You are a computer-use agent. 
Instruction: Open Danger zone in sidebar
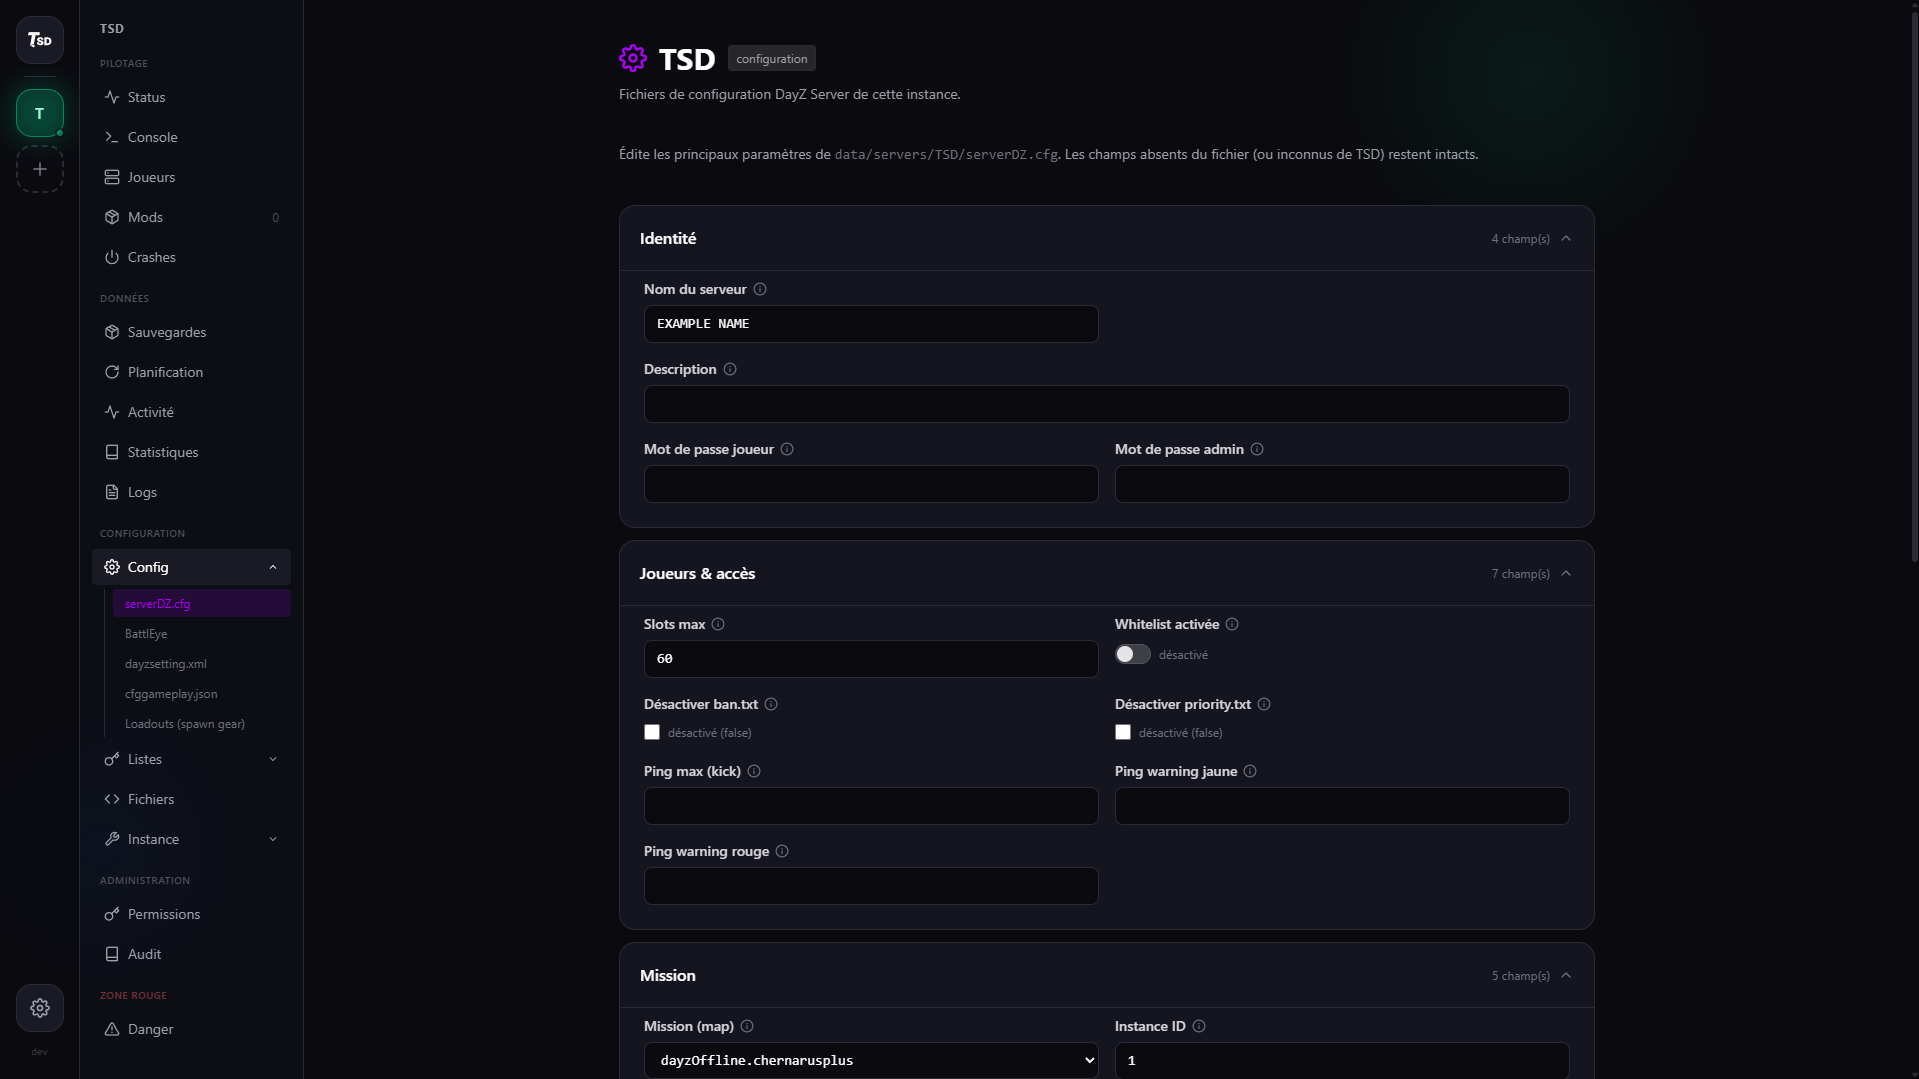click(x=191, y=1029)
